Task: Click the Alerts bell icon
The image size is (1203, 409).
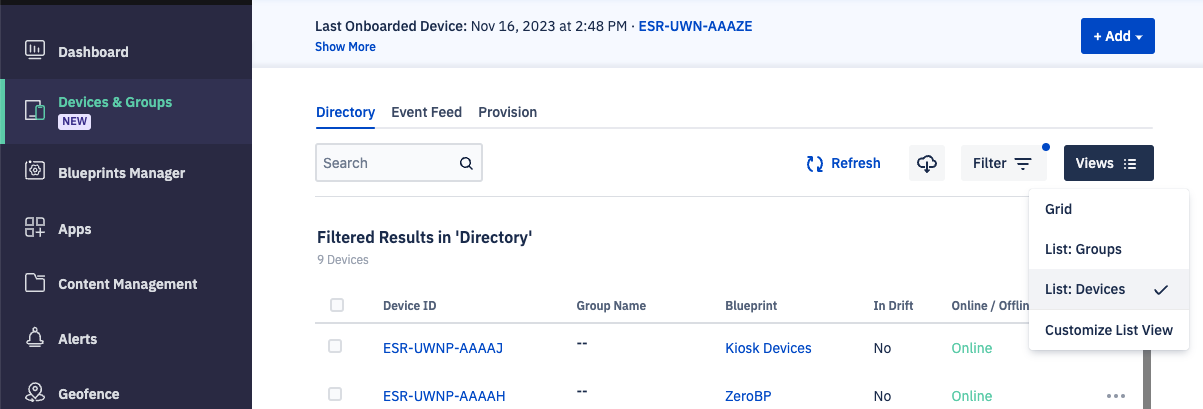Action: point(35,338)
